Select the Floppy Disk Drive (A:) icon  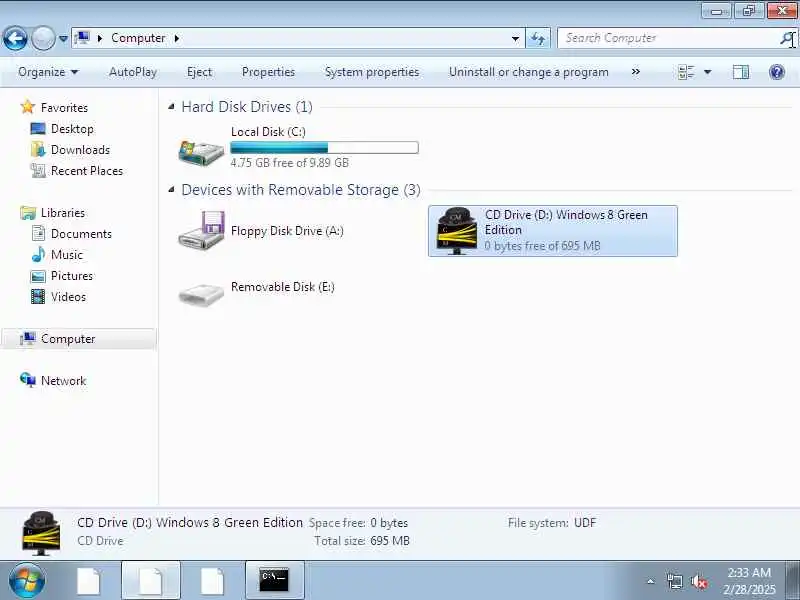tap(201, 231)
